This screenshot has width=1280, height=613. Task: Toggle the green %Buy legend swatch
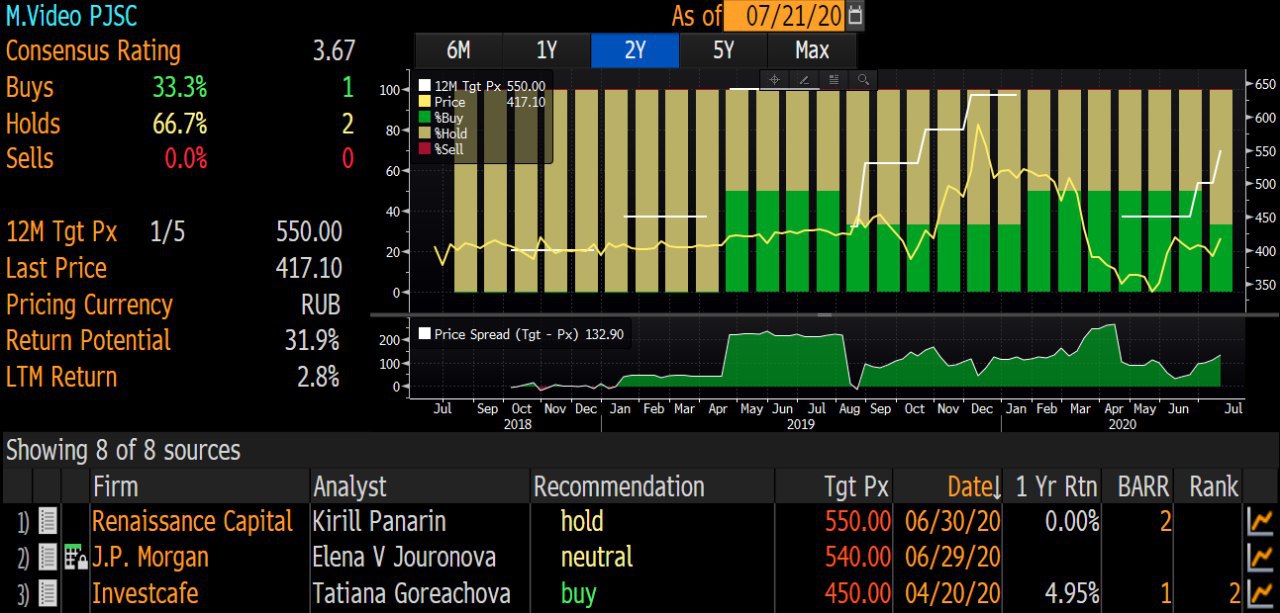pyautogui.click(x=425, y=117)
